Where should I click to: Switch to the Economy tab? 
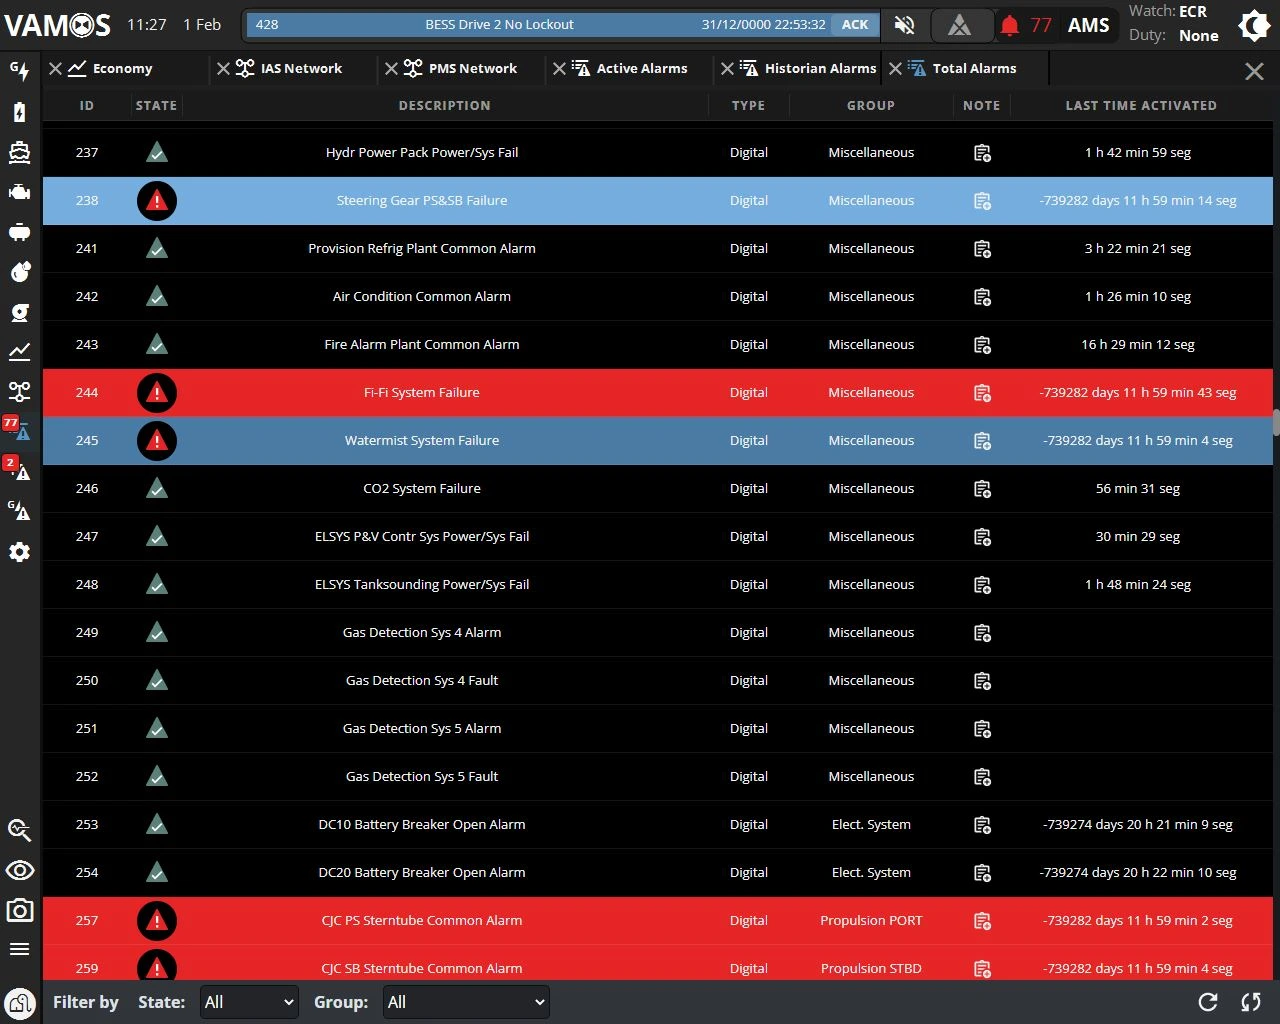[x=122, y=68]
